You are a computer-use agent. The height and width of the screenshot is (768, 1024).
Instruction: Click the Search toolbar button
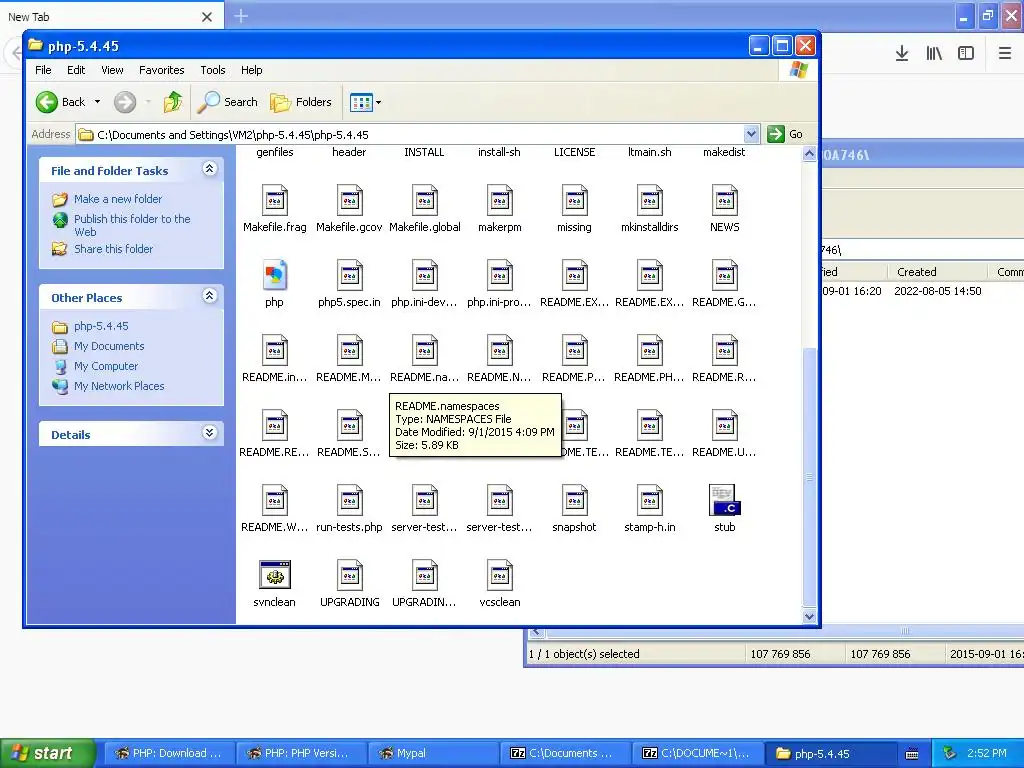(228, 102)
